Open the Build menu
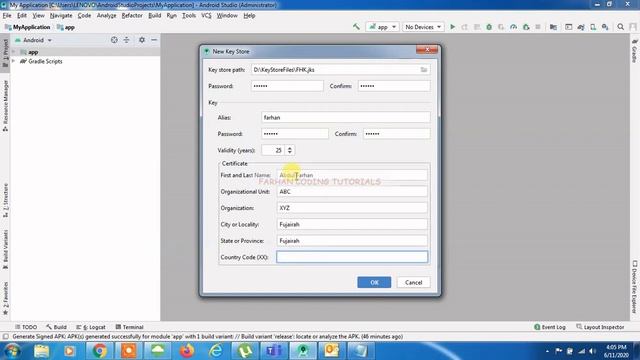Screen dimensions: 640x360 [154, 16]
